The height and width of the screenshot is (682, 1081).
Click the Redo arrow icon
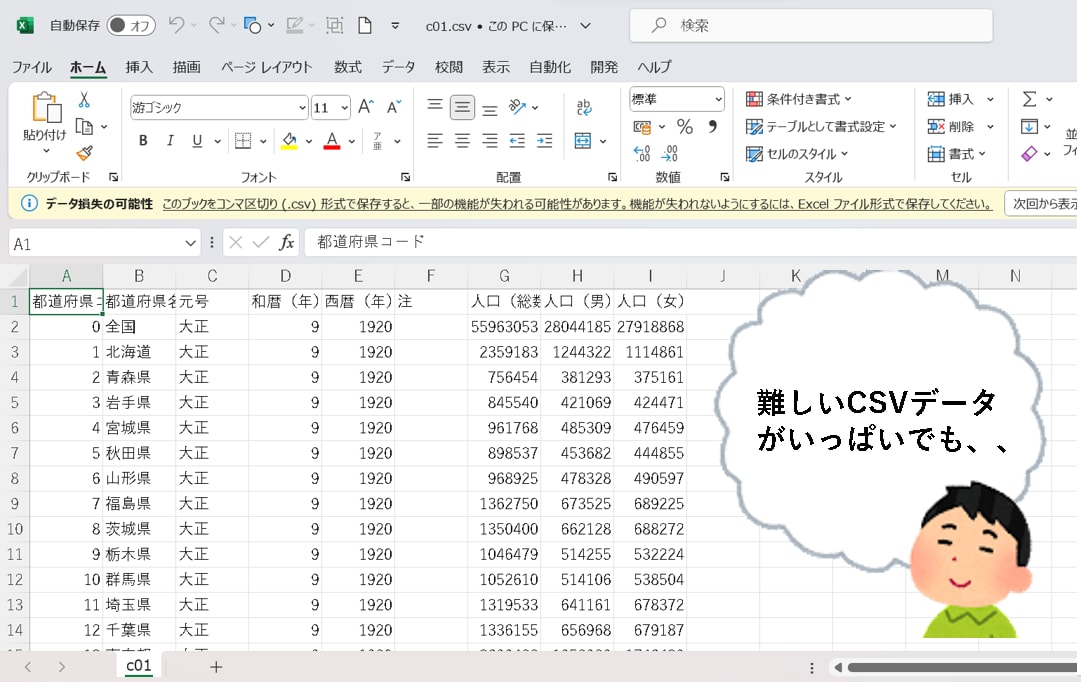(x=216, y=26)
